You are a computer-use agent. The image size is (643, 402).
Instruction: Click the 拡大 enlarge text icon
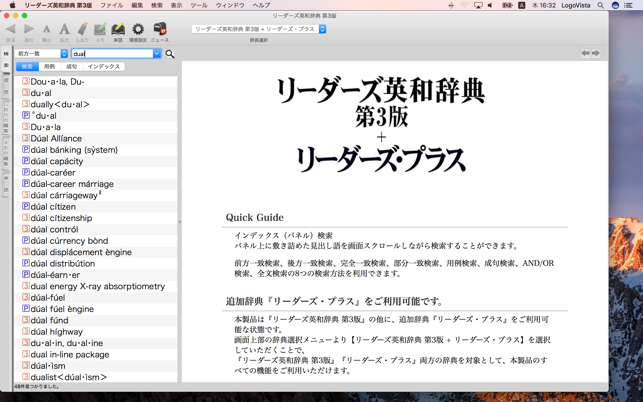[x=64, y=30]
